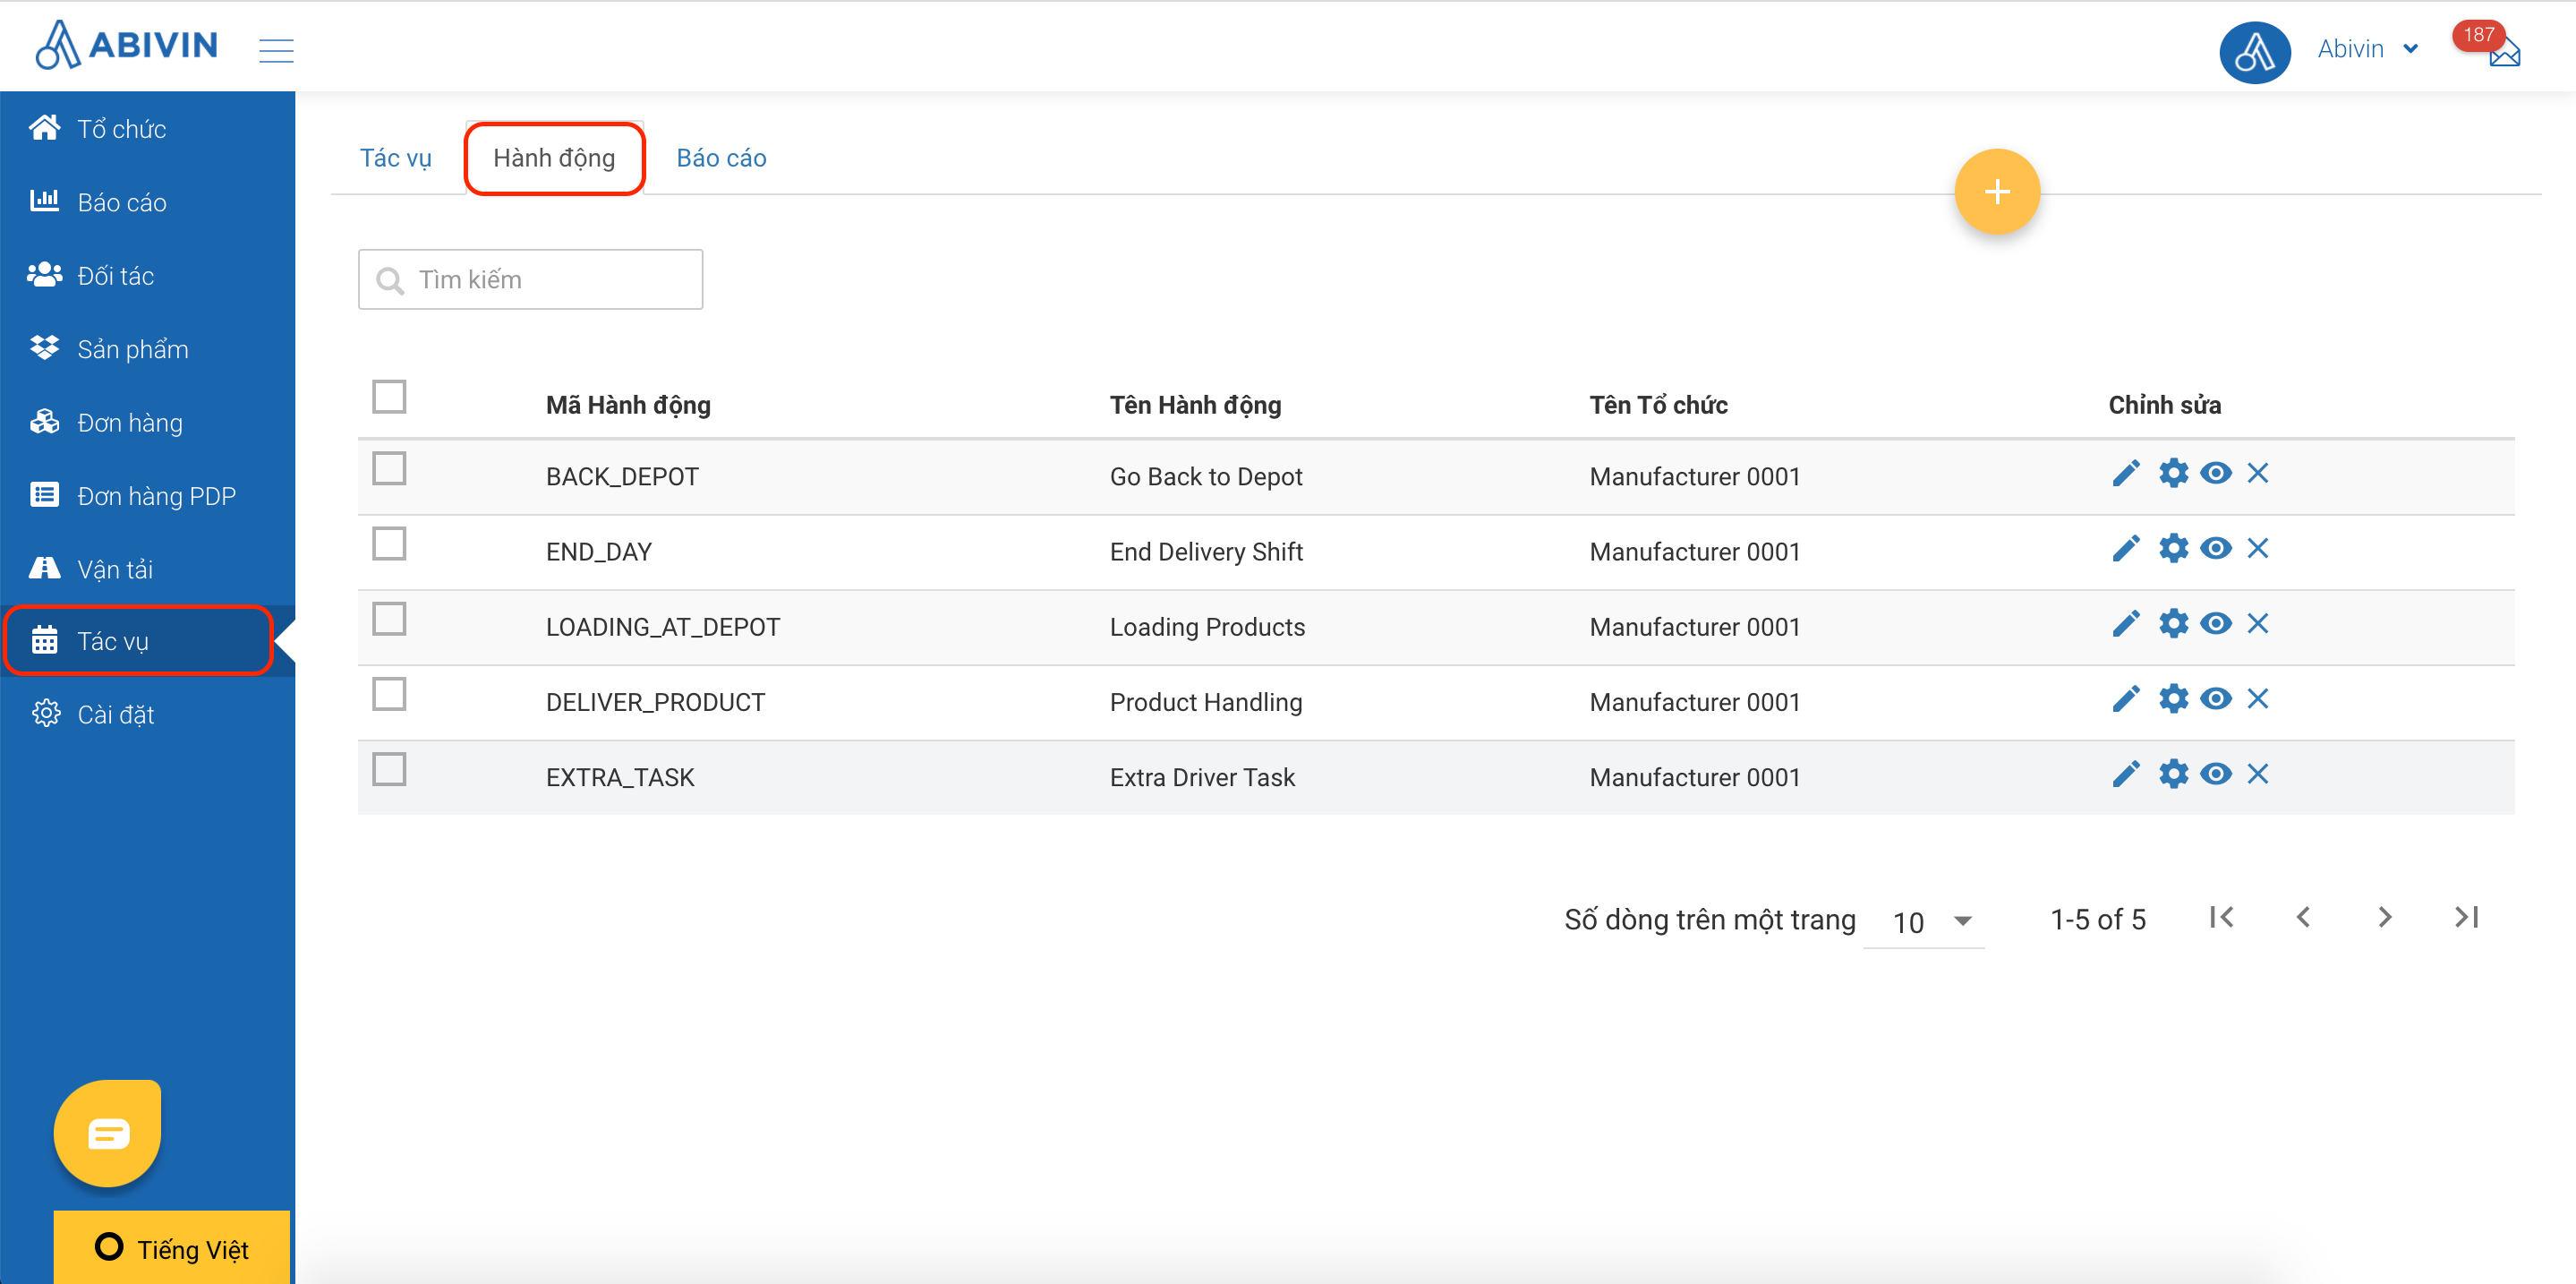Go to previous page arrow
Viewport: 2576px width, 1284px height.
point(2303,917)
